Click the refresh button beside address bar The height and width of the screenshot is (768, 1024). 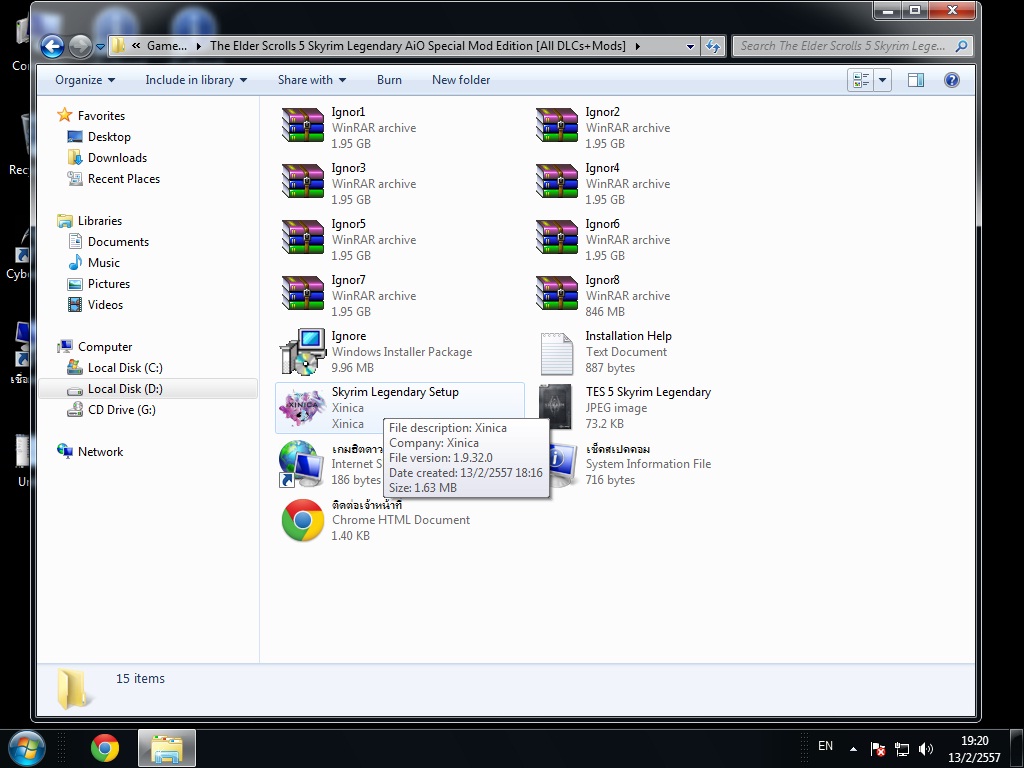point(712,46)
